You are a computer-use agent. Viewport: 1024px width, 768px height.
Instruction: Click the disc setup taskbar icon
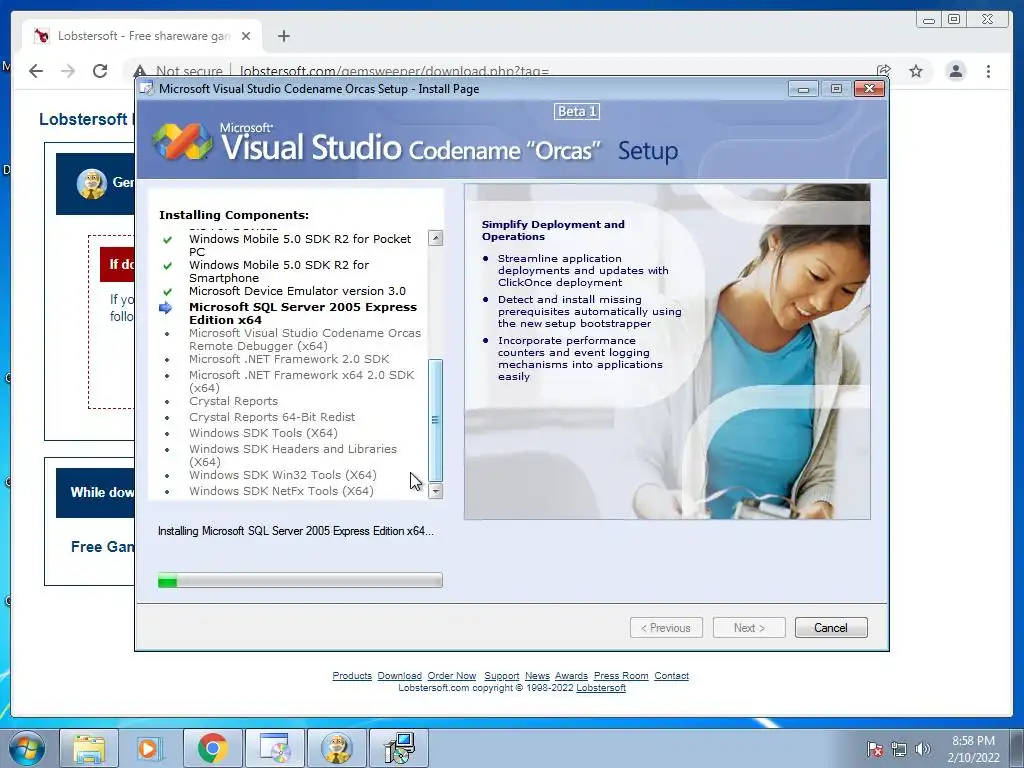point(274,748)
